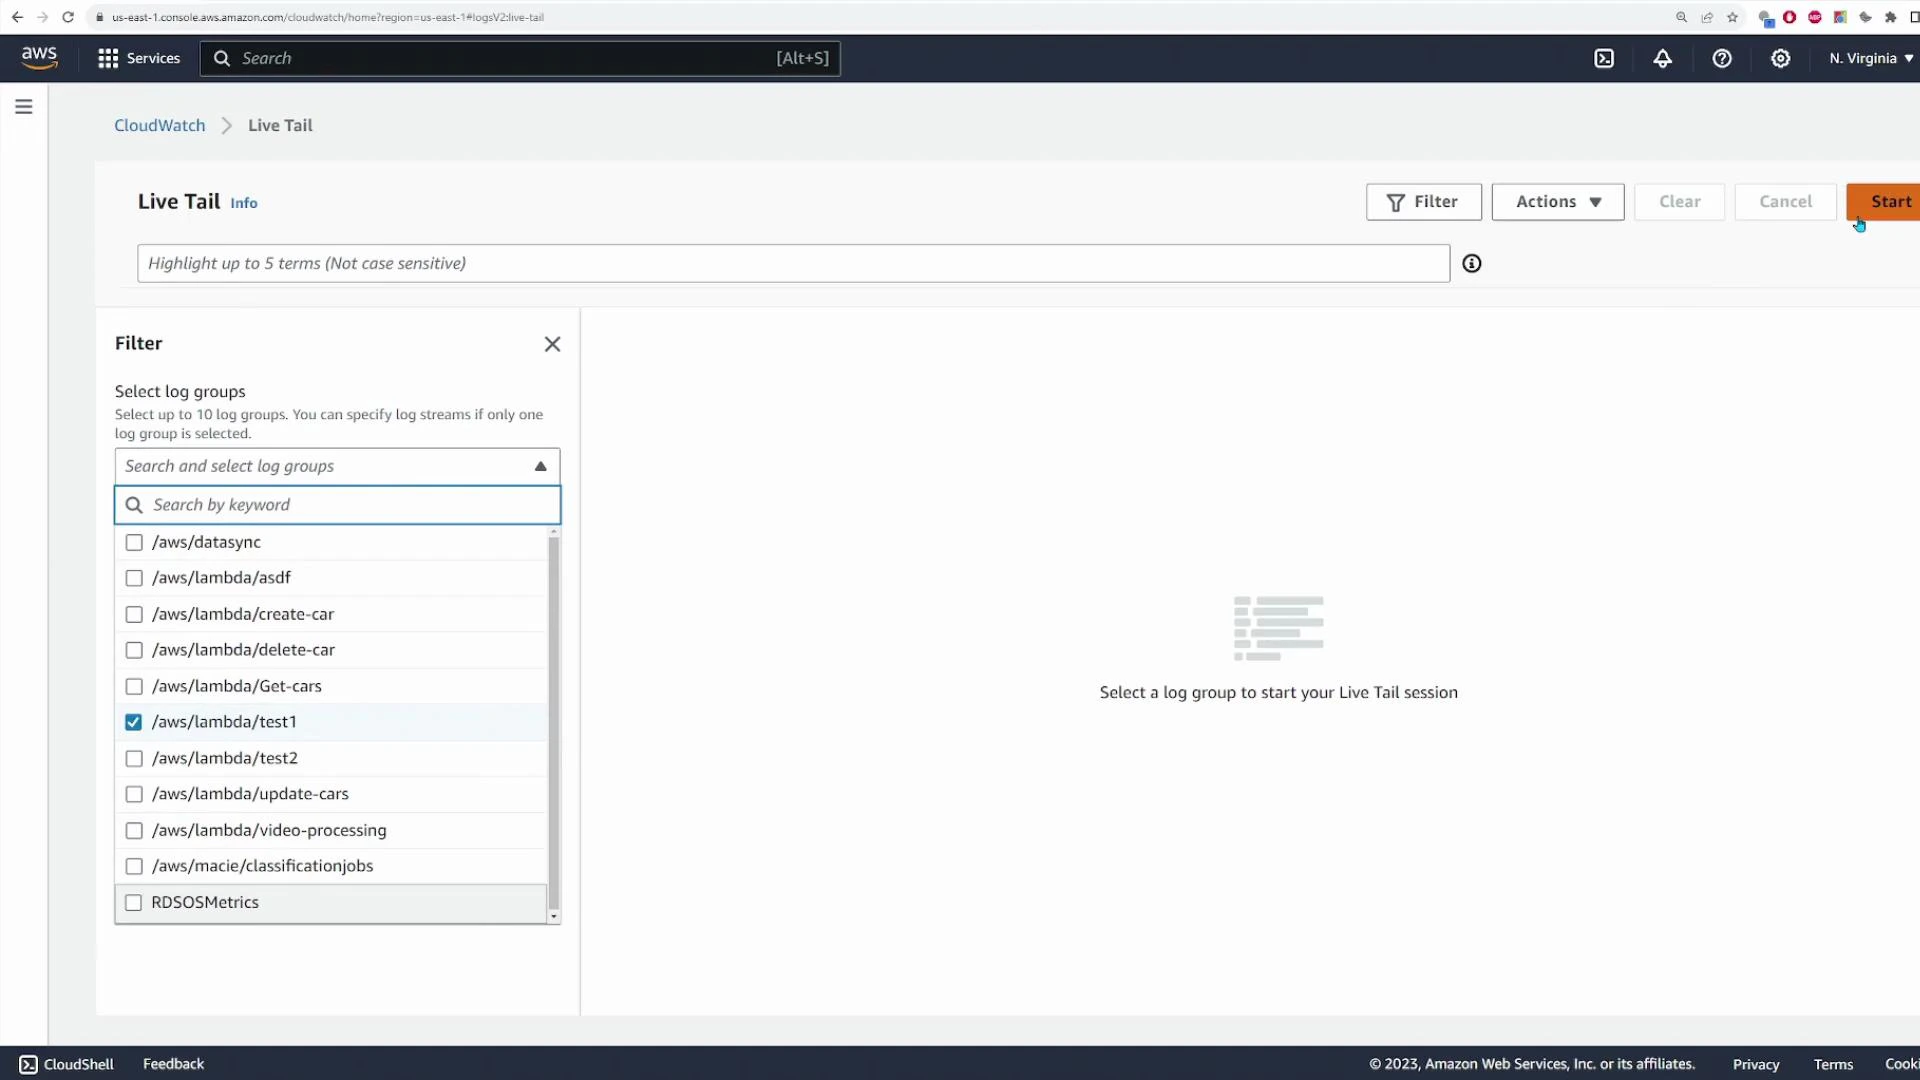Click the Live Tail breadcrumb item
1920x1080 pixels.
pos(279,125)
